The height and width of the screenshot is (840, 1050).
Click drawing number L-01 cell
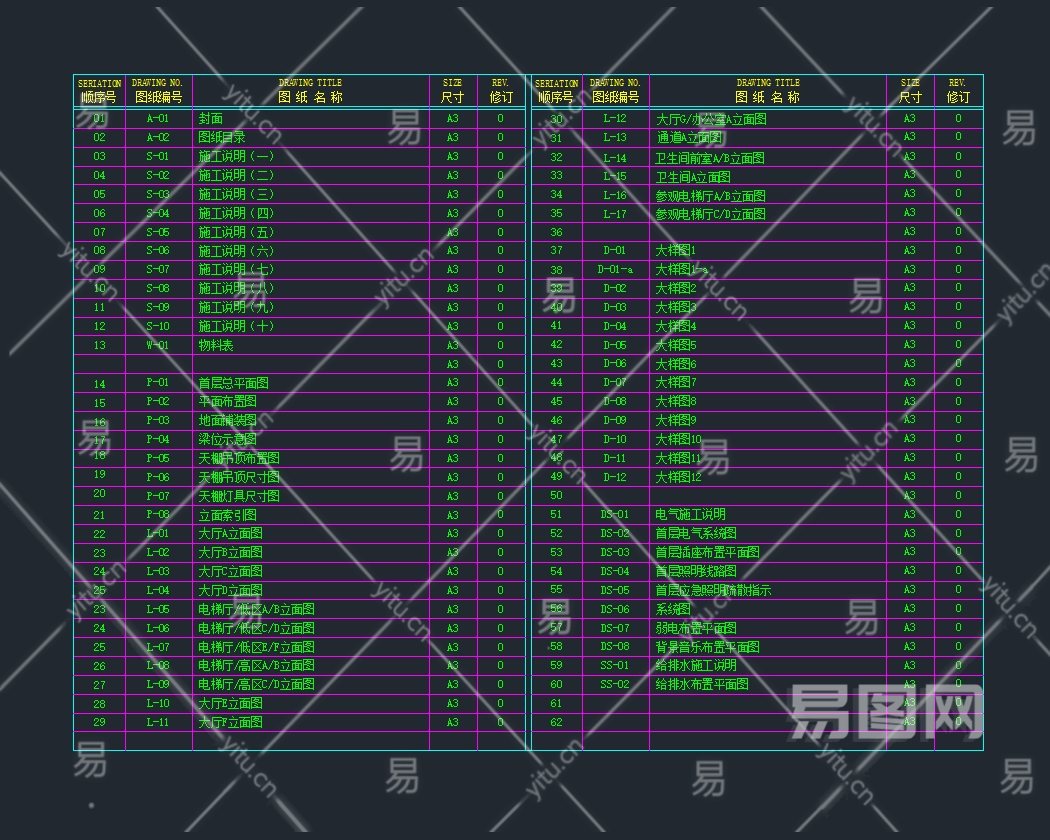tap(158, 534)
